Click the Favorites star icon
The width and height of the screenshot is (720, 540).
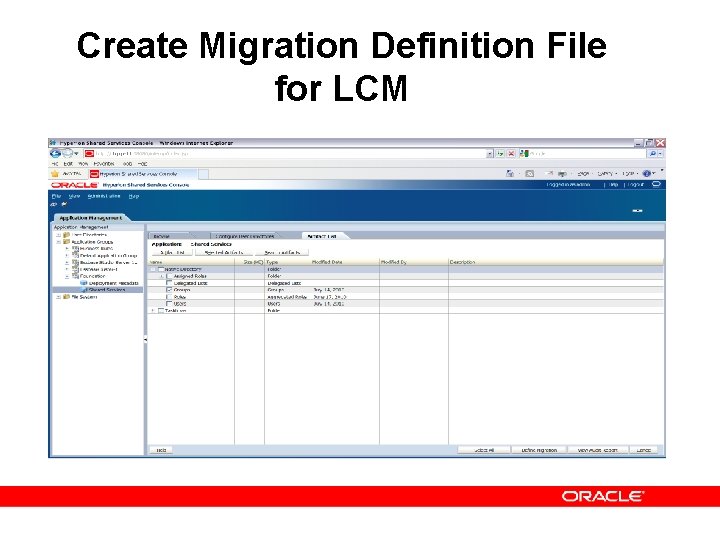point(55,174)
